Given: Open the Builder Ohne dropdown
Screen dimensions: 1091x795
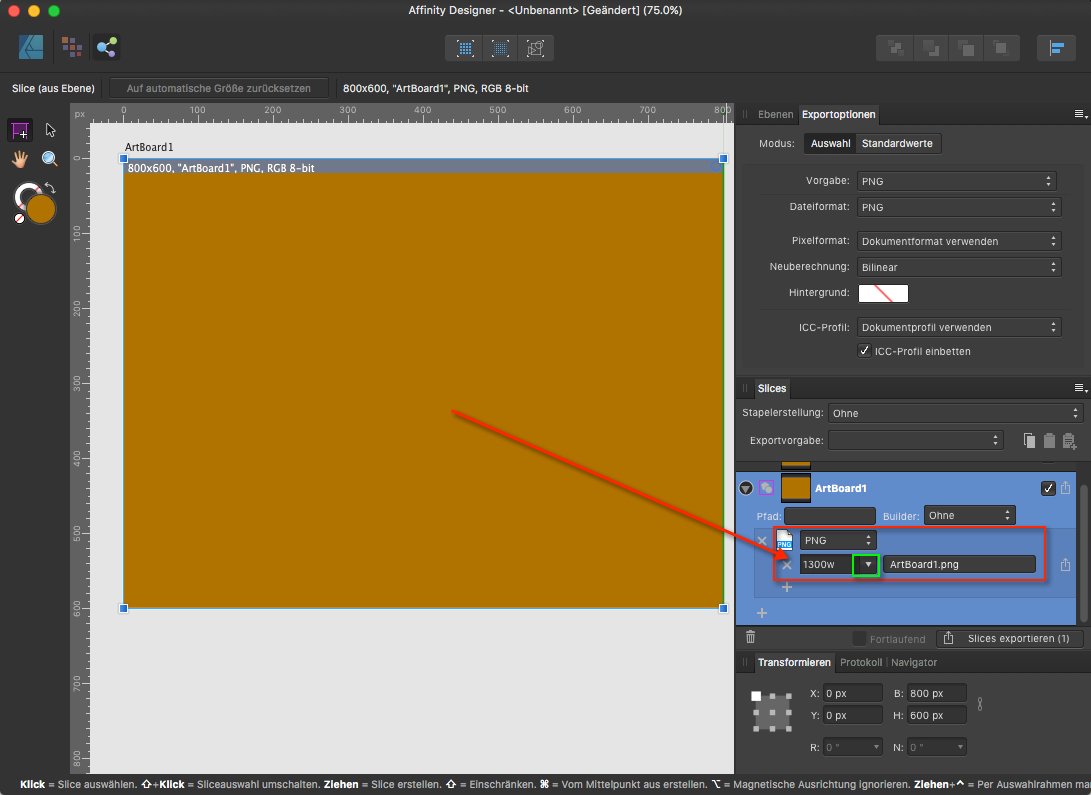Looking at the screenshot, I should (x=969, y=515).
